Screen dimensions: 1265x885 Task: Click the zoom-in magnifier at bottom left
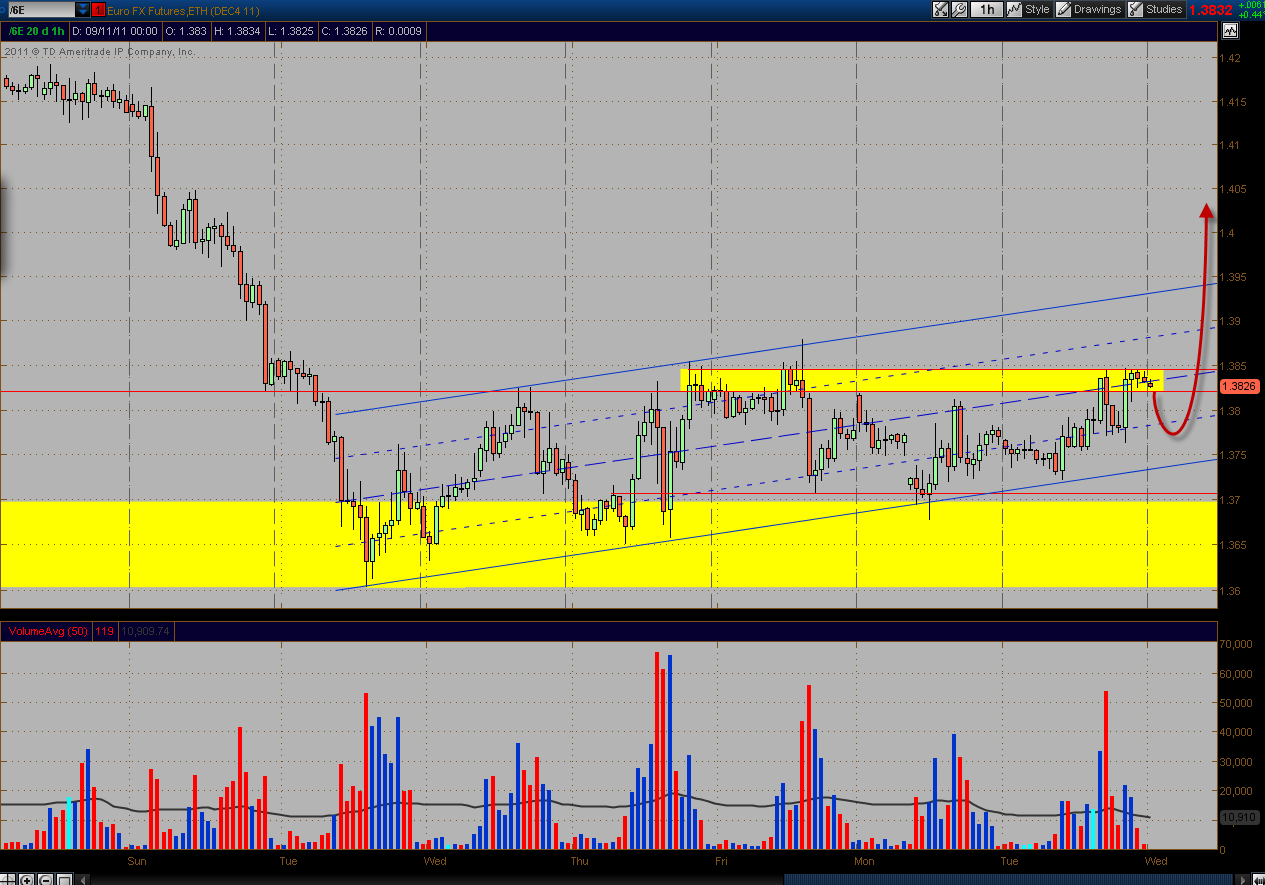pyautogui.click(x=27, y=880)
